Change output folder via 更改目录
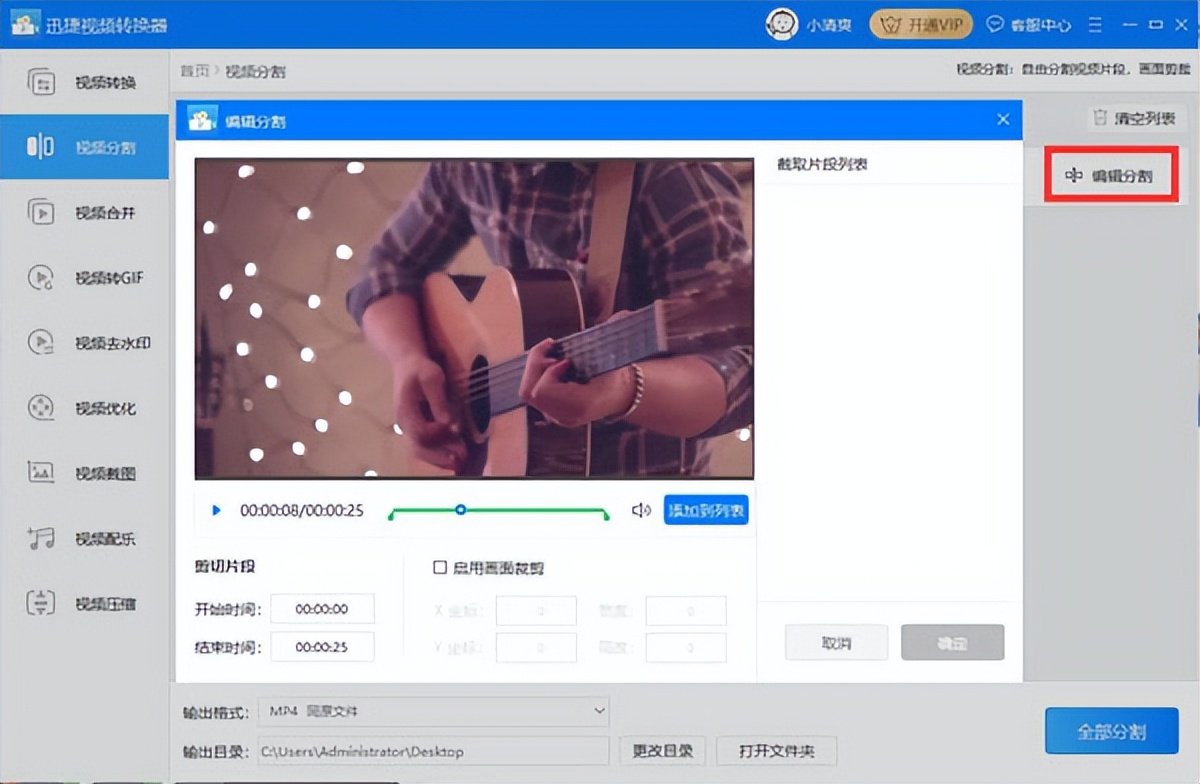1200x784 pixels. [x=662, y=750]
